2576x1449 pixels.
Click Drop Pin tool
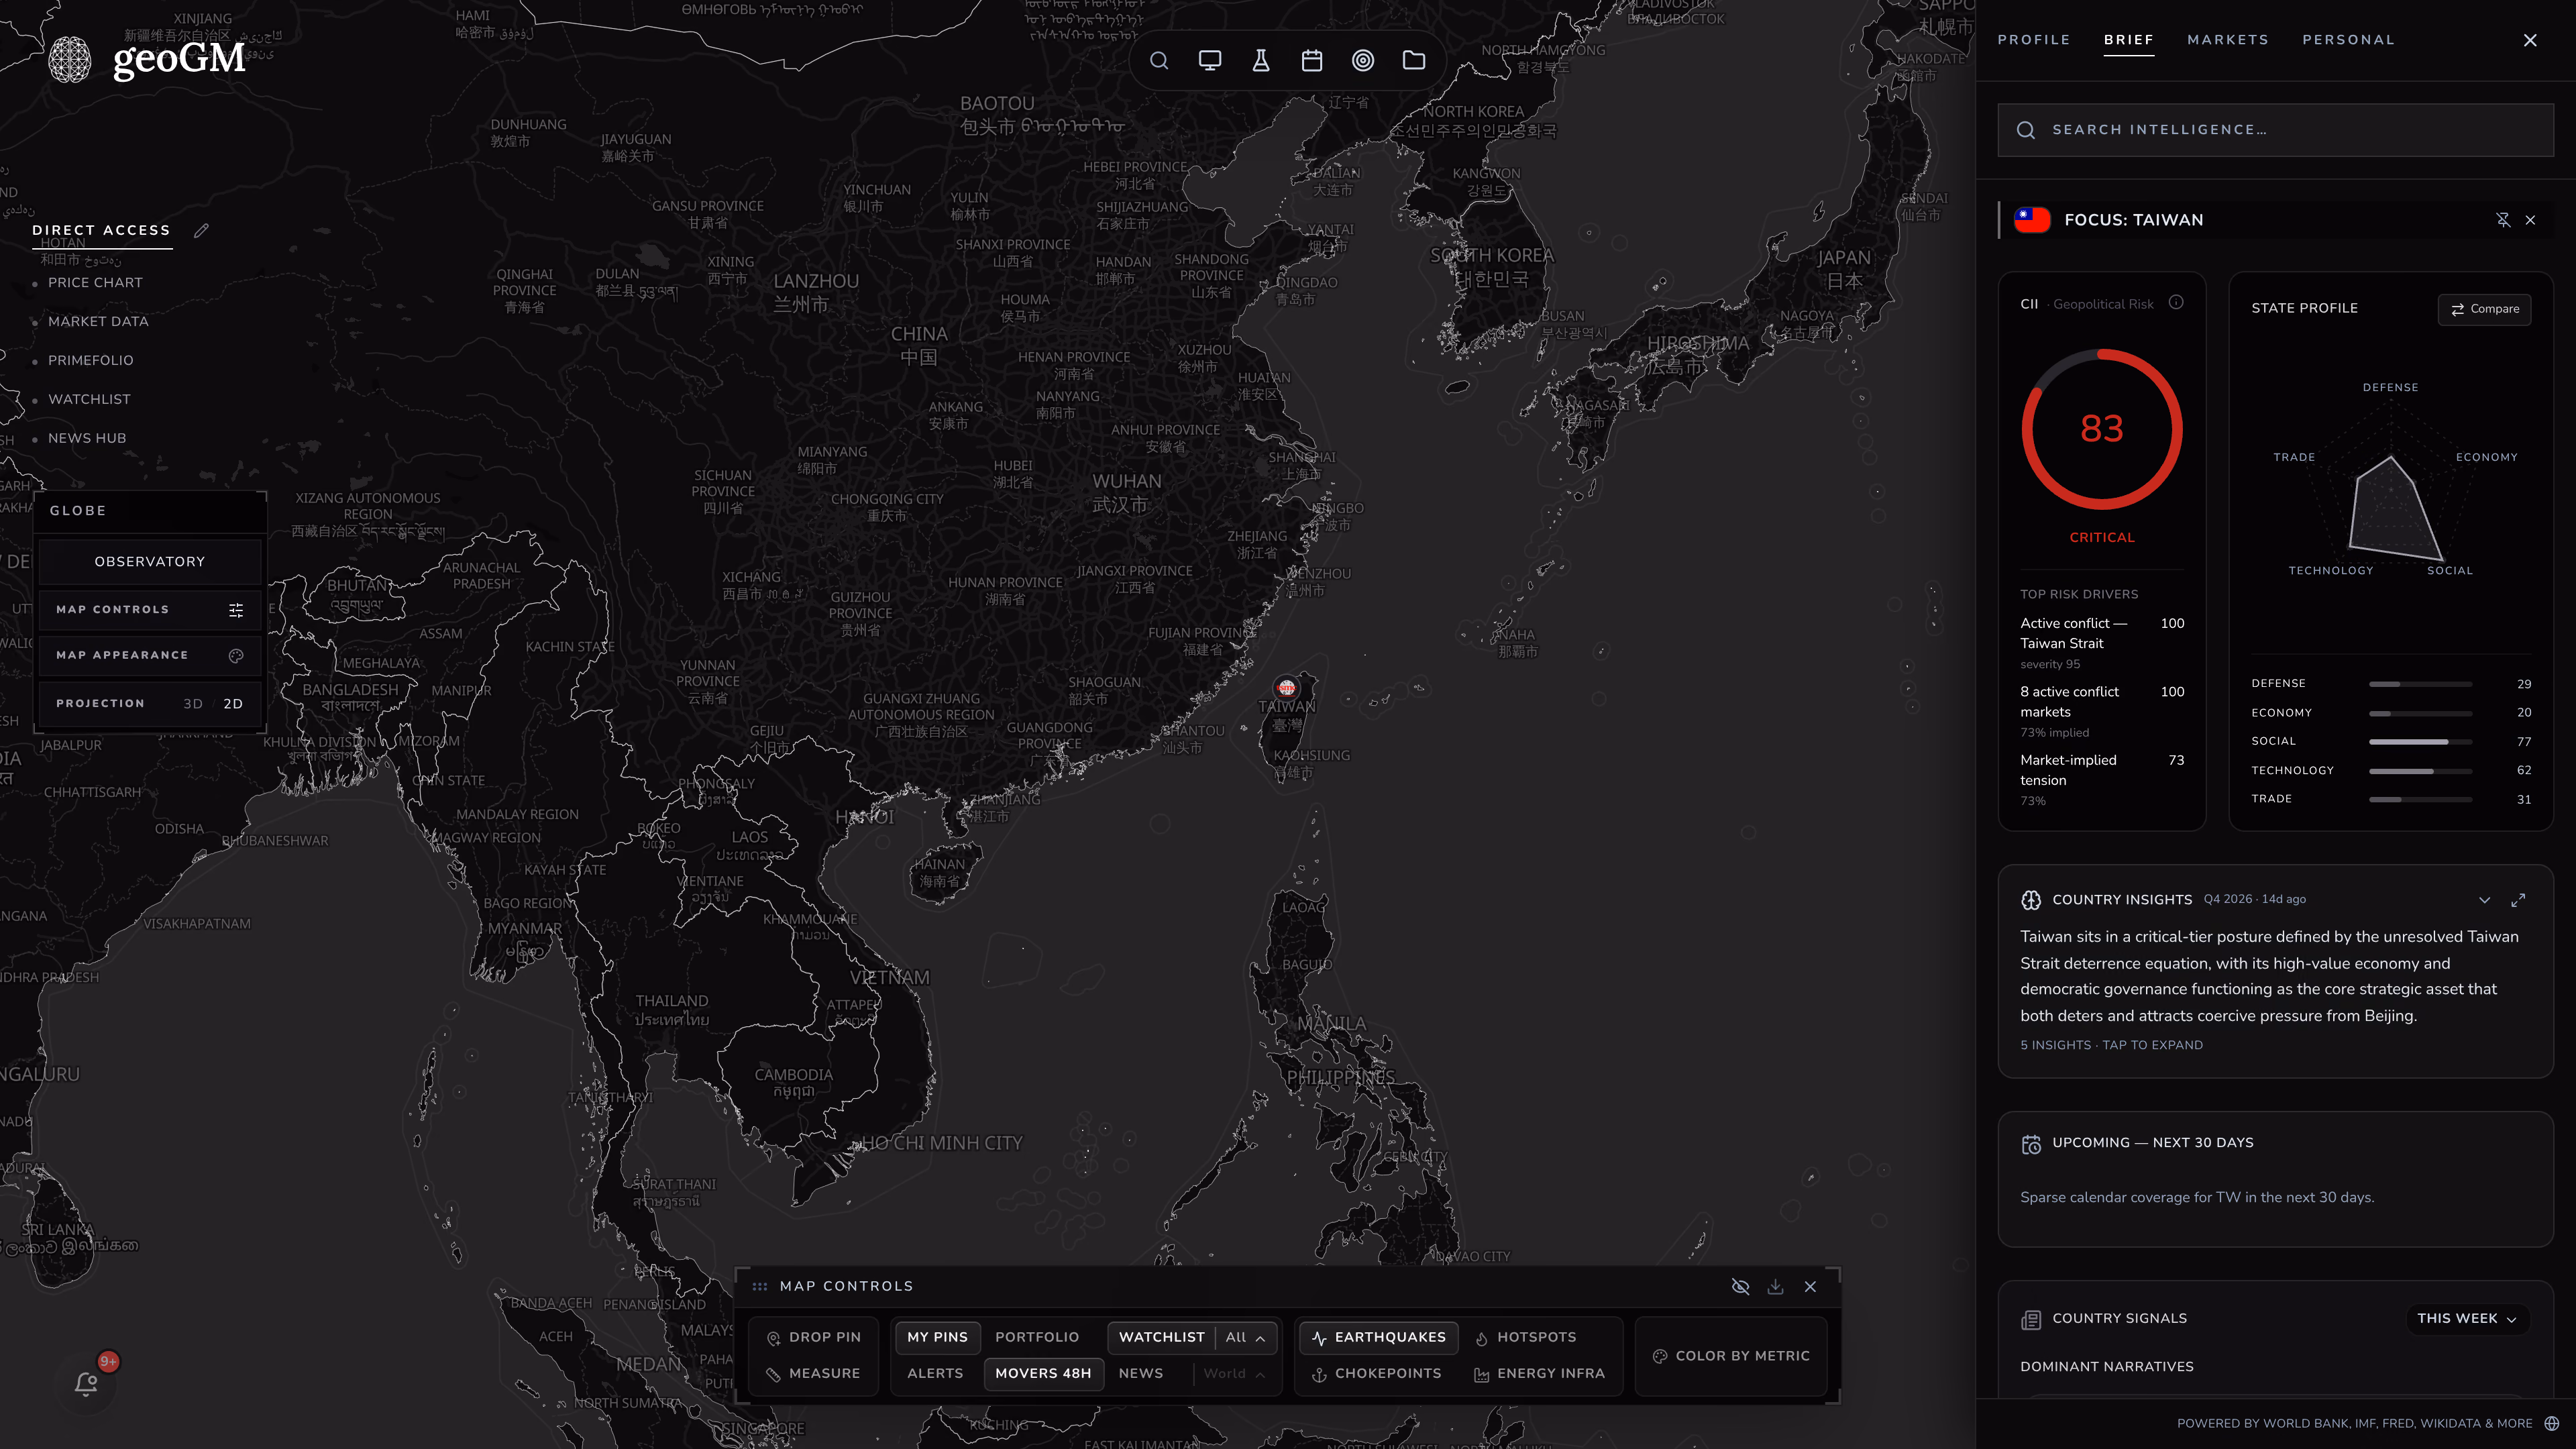[x=812, y=1337]
